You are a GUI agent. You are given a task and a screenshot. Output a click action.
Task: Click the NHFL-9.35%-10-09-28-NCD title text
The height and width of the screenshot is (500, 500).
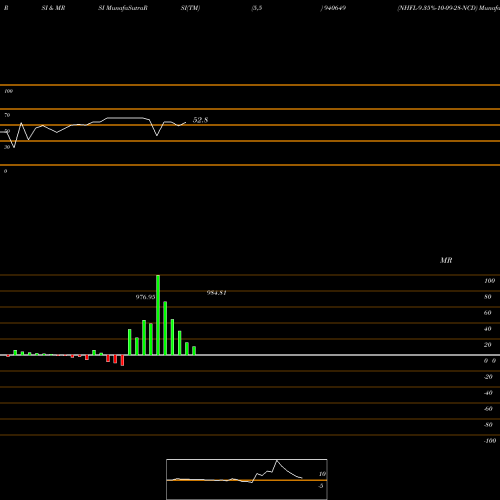[437, 8]
